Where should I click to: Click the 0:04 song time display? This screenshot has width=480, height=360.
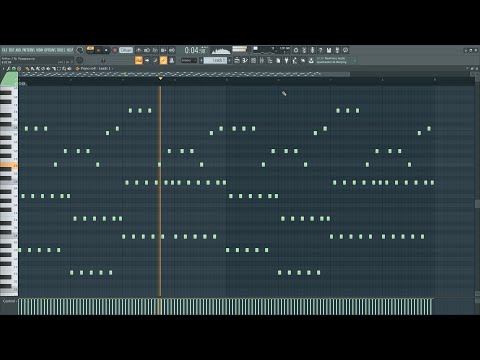pyautogui.click(x=195, y=50)
